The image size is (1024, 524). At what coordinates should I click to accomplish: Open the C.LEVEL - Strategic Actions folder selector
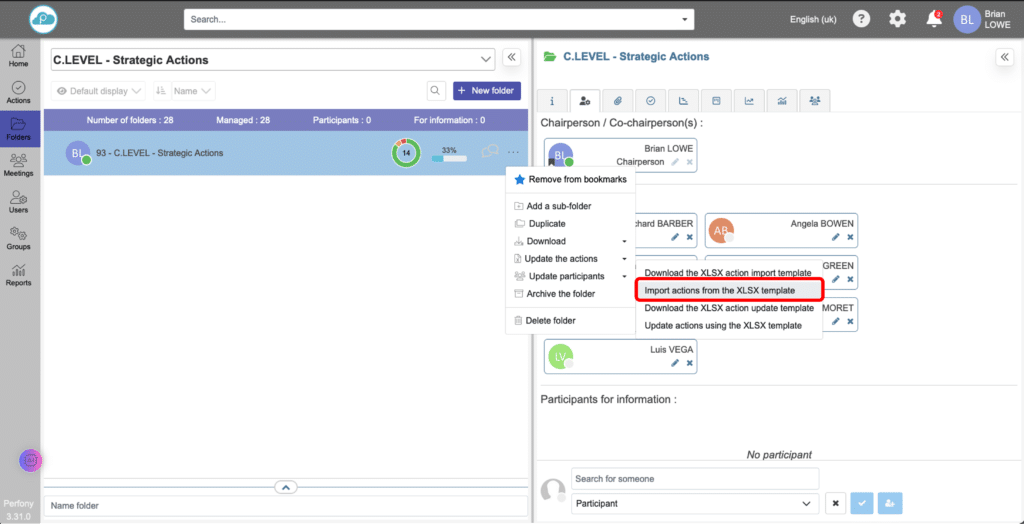click(272, 60)
